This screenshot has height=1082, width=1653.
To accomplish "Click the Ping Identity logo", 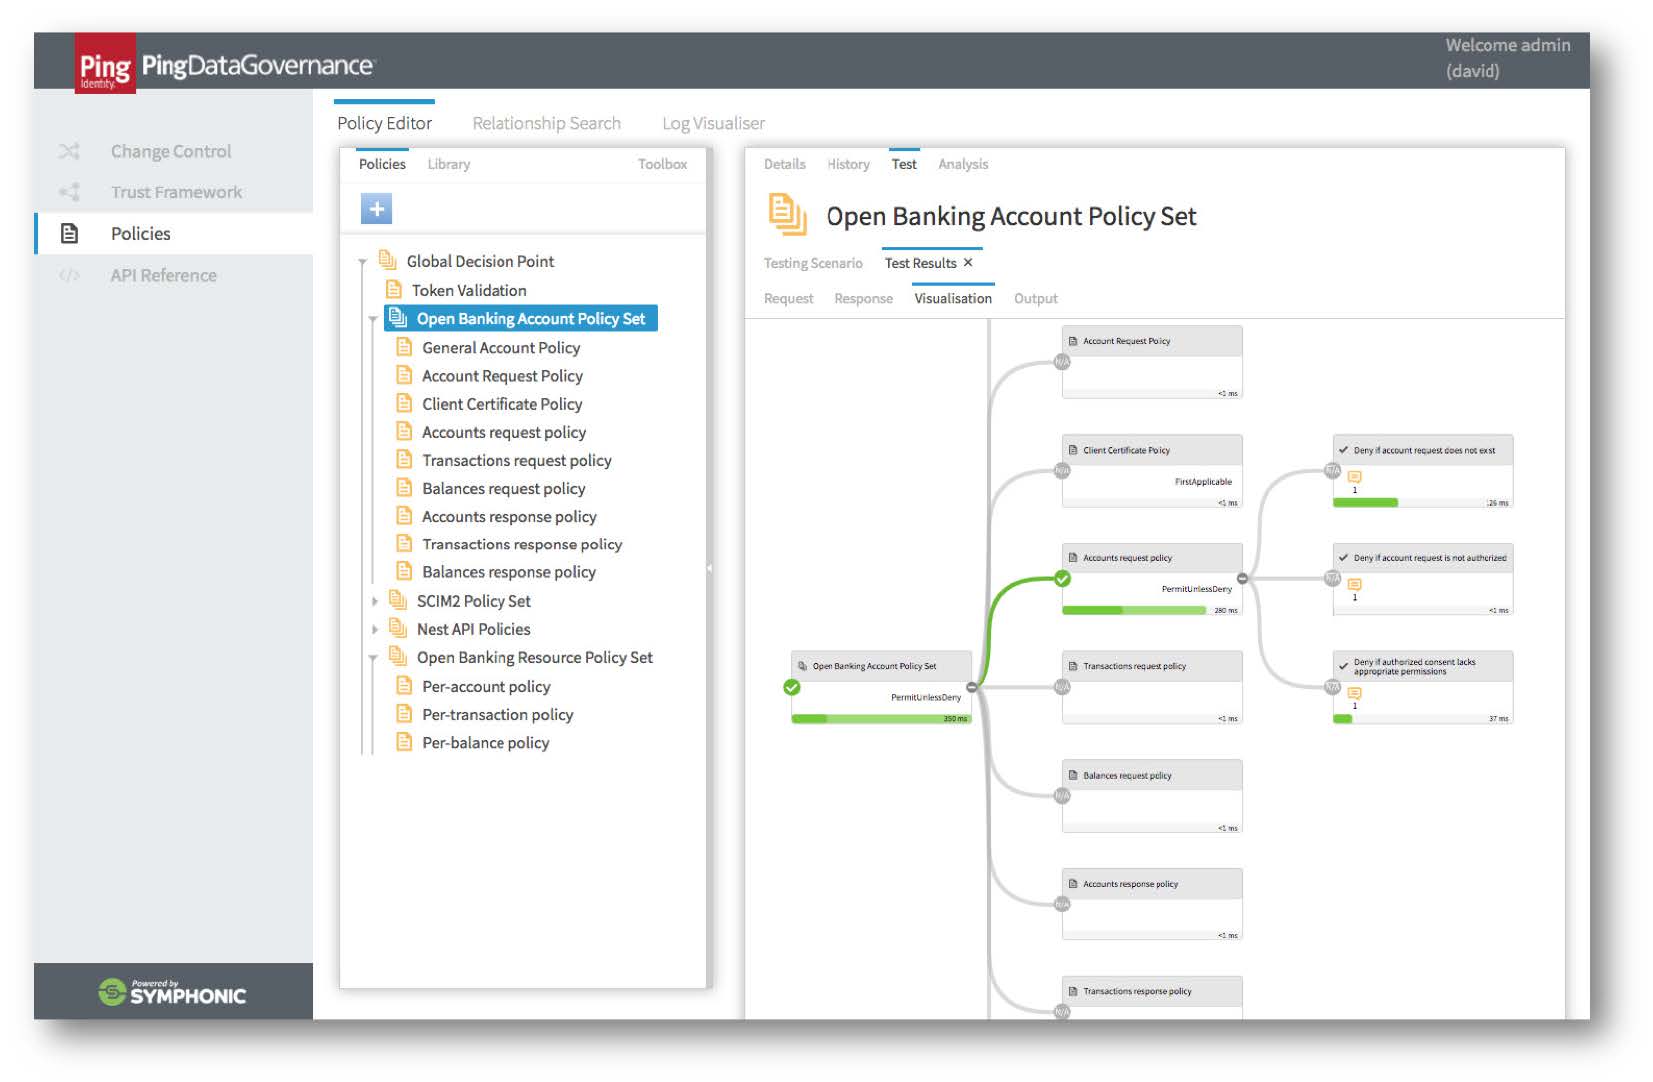I will click(x=105, y=66).
